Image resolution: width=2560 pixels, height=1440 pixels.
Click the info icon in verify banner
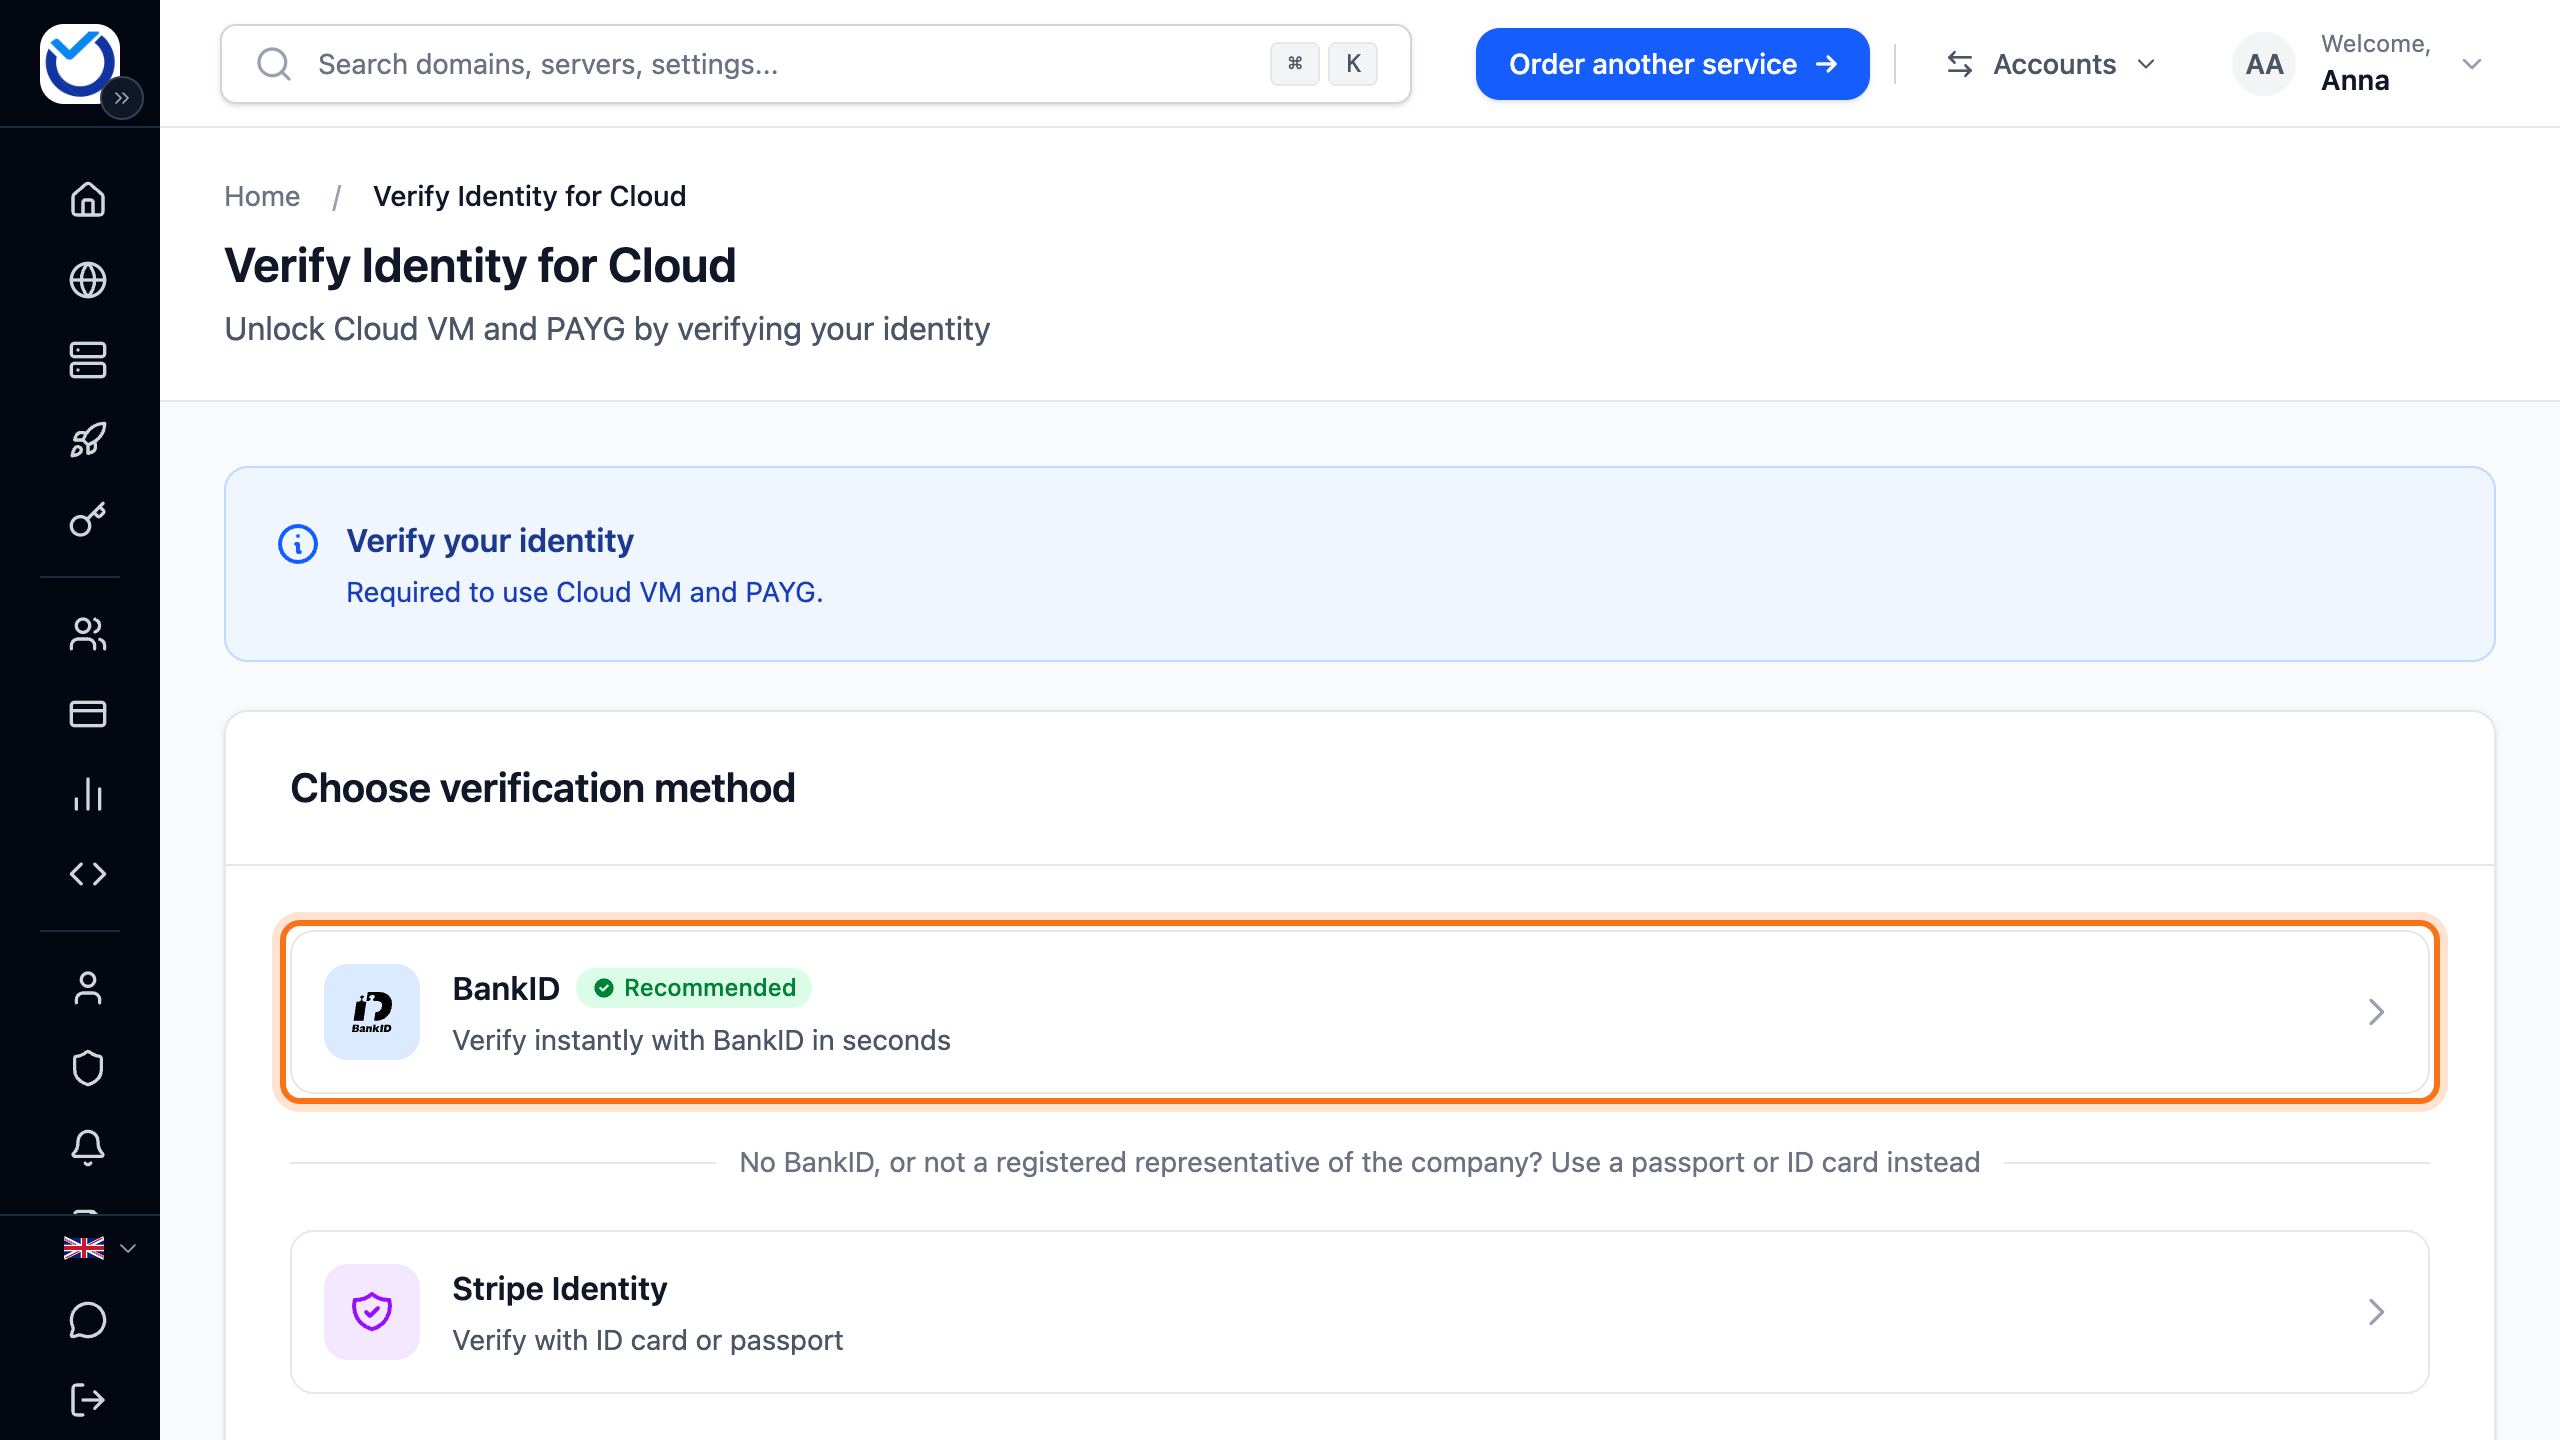click(298, 544)
